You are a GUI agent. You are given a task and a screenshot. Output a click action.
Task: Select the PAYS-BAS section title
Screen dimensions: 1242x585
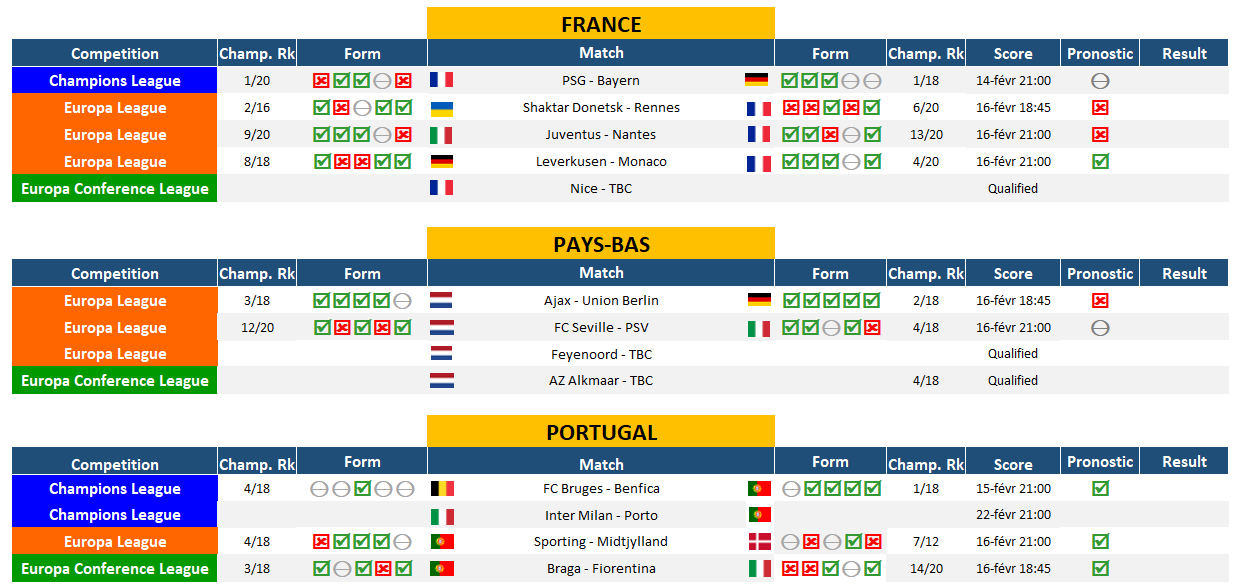pos(601,244)
